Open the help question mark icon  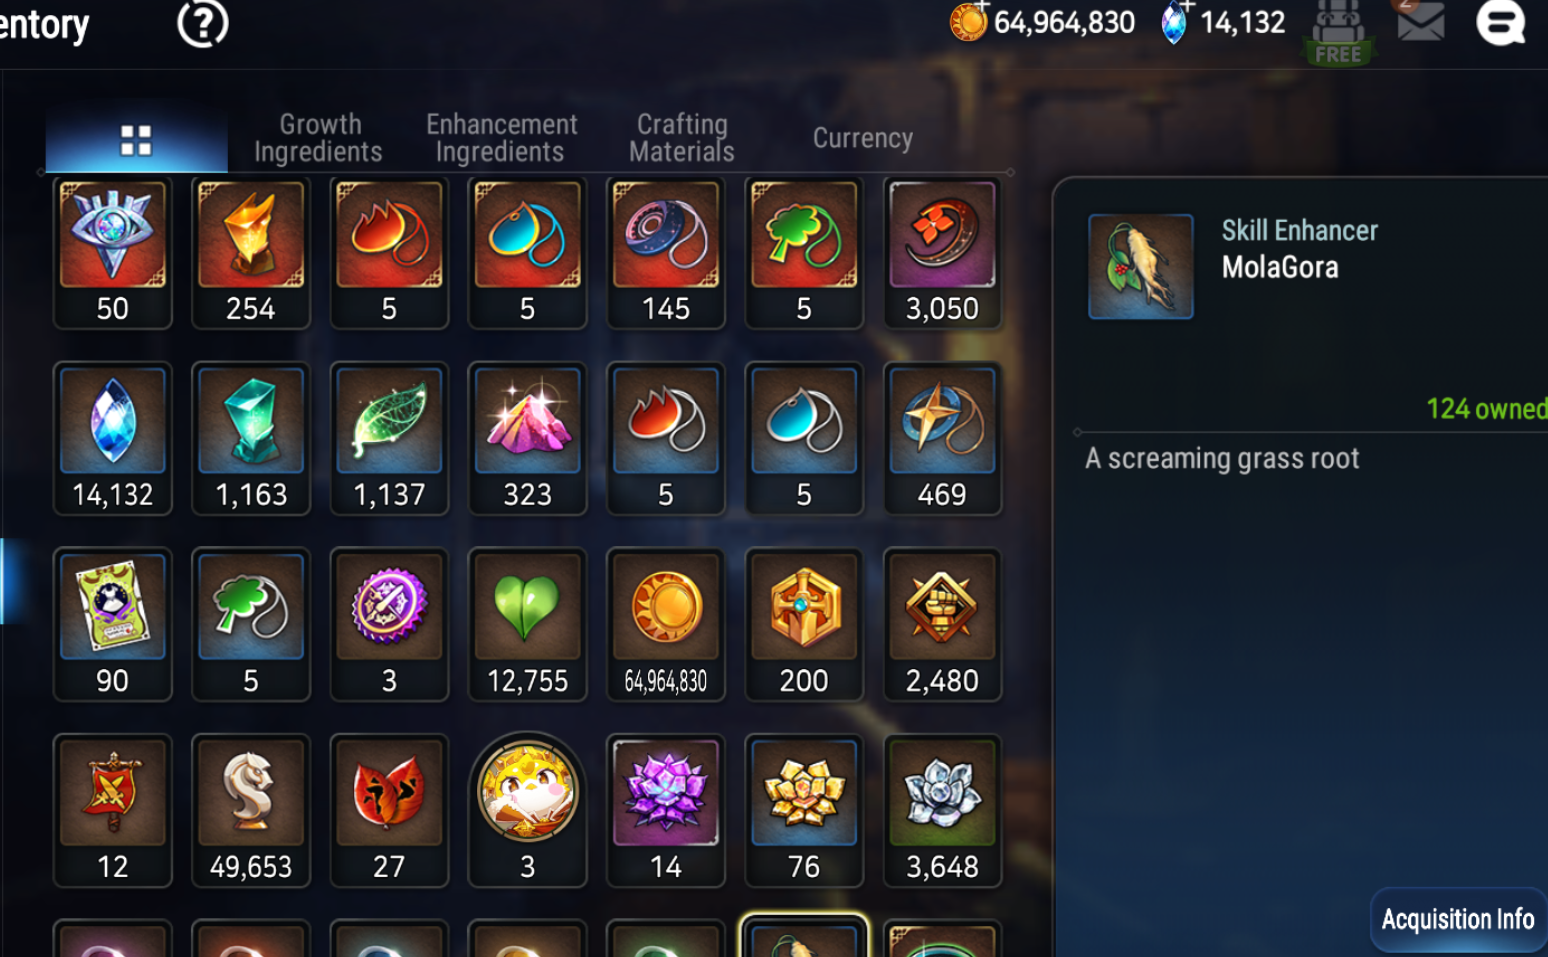click(203, 23)
